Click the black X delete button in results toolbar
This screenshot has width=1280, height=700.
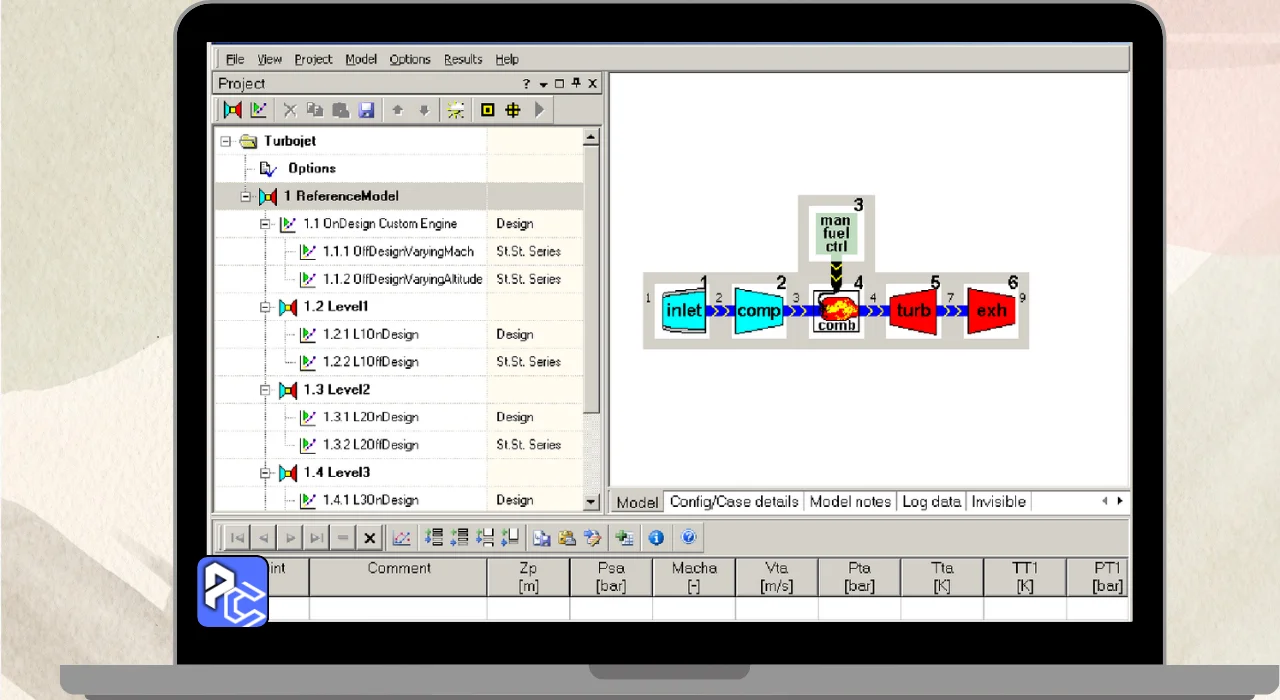click(369, 538)
